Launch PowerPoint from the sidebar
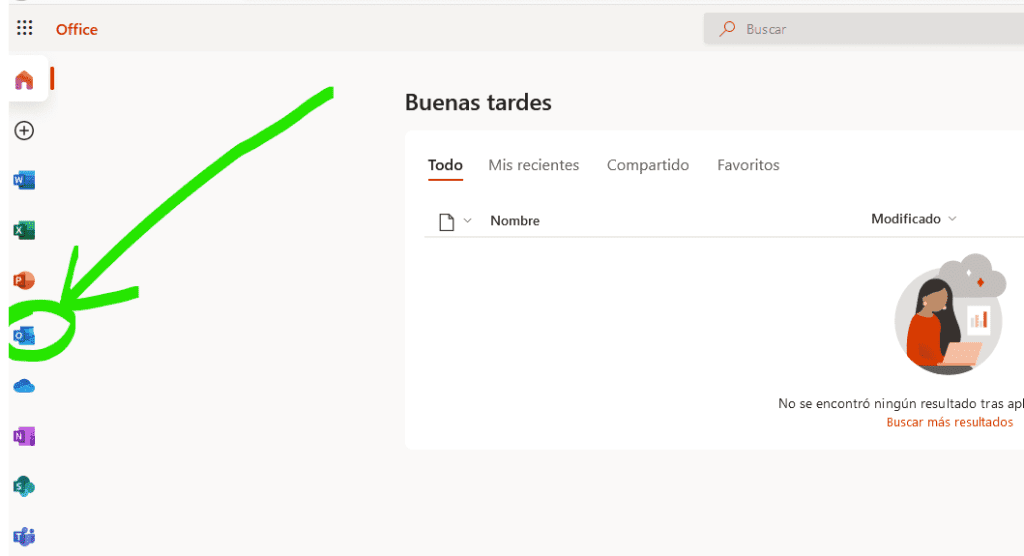 (x=24, y=280)
